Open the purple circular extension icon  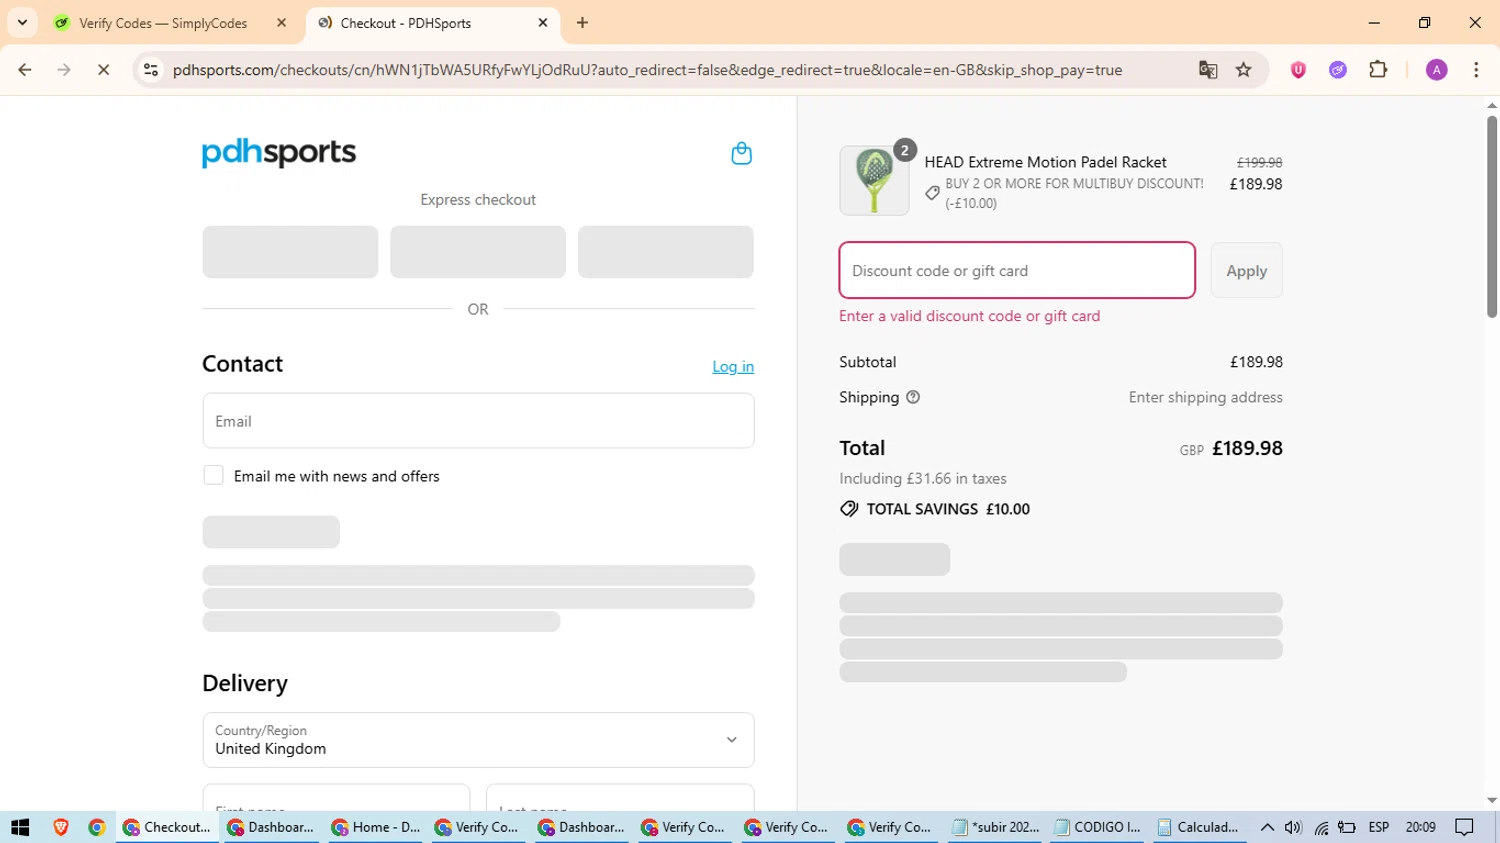point(1338,70)
